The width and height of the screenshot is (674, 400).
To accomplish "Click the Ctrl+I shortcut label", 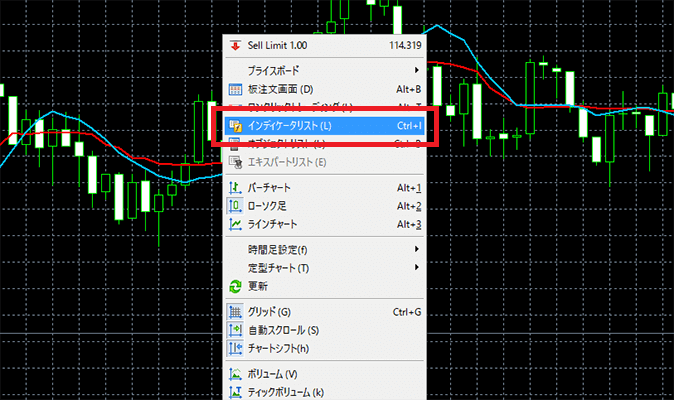I will pyautogui.click(x=409, y=126).
